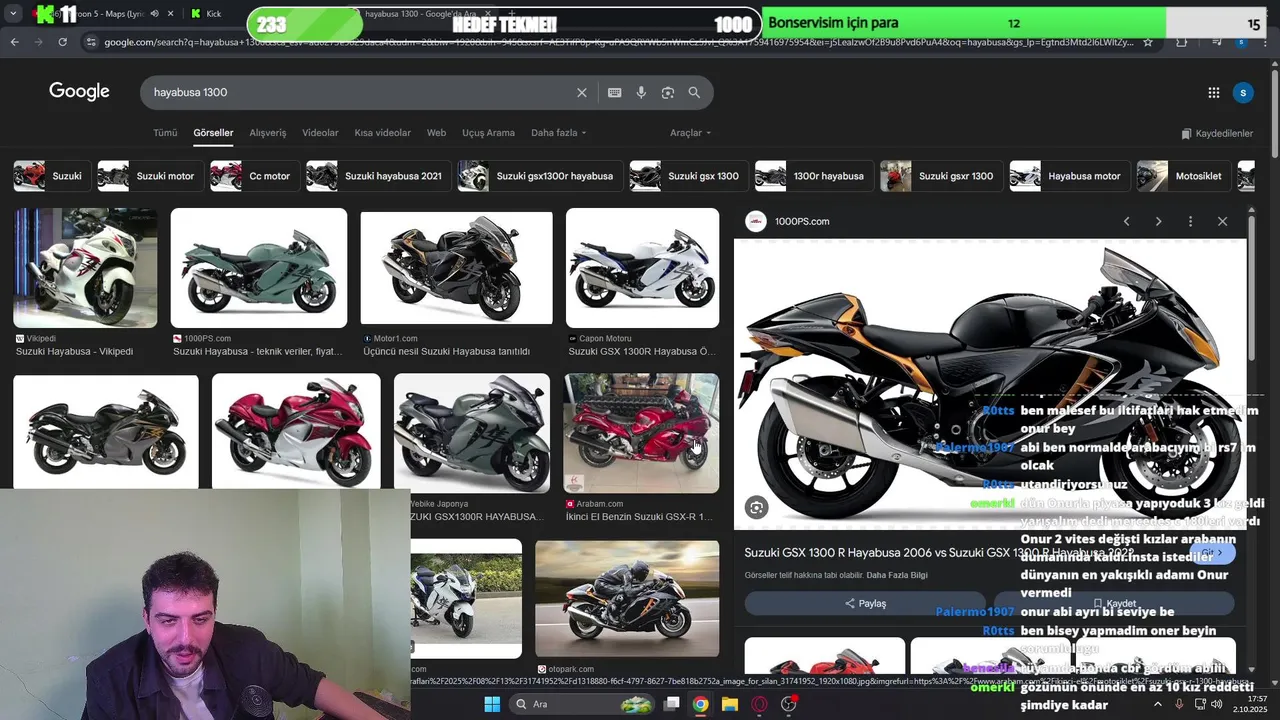1280x720 pixels.
Task: Close the image preview panel
Action: [x=1222, y=221]
